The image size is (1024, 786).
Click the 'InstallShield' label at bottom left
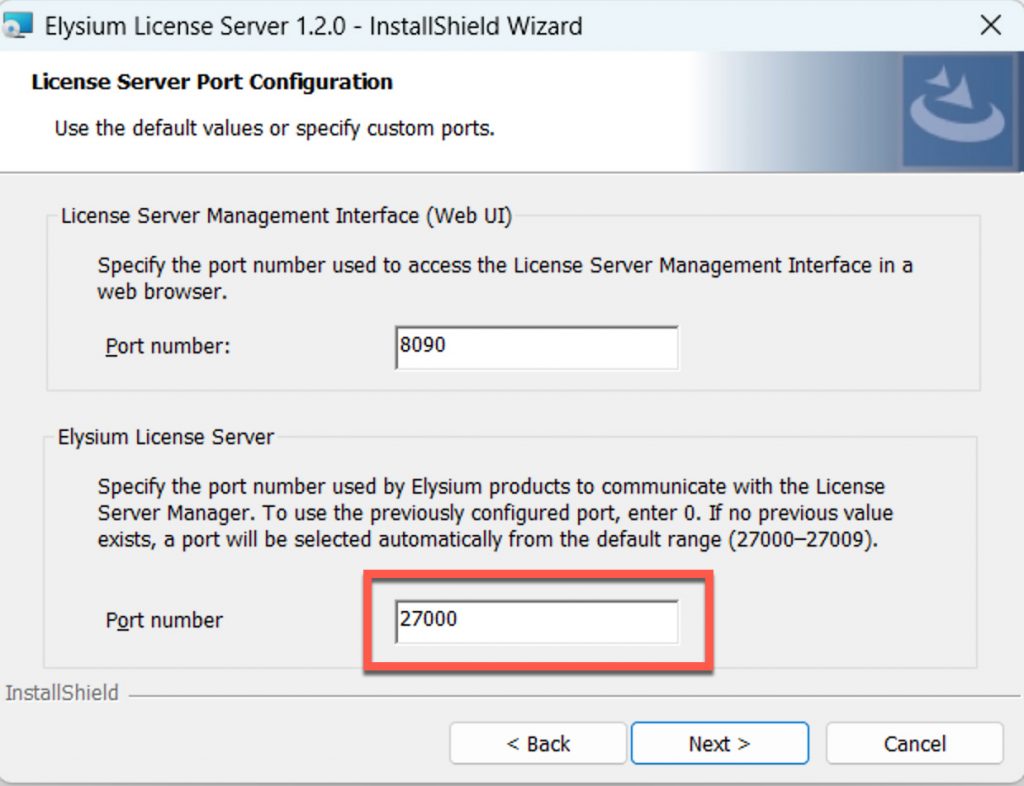tap(62, 693)
